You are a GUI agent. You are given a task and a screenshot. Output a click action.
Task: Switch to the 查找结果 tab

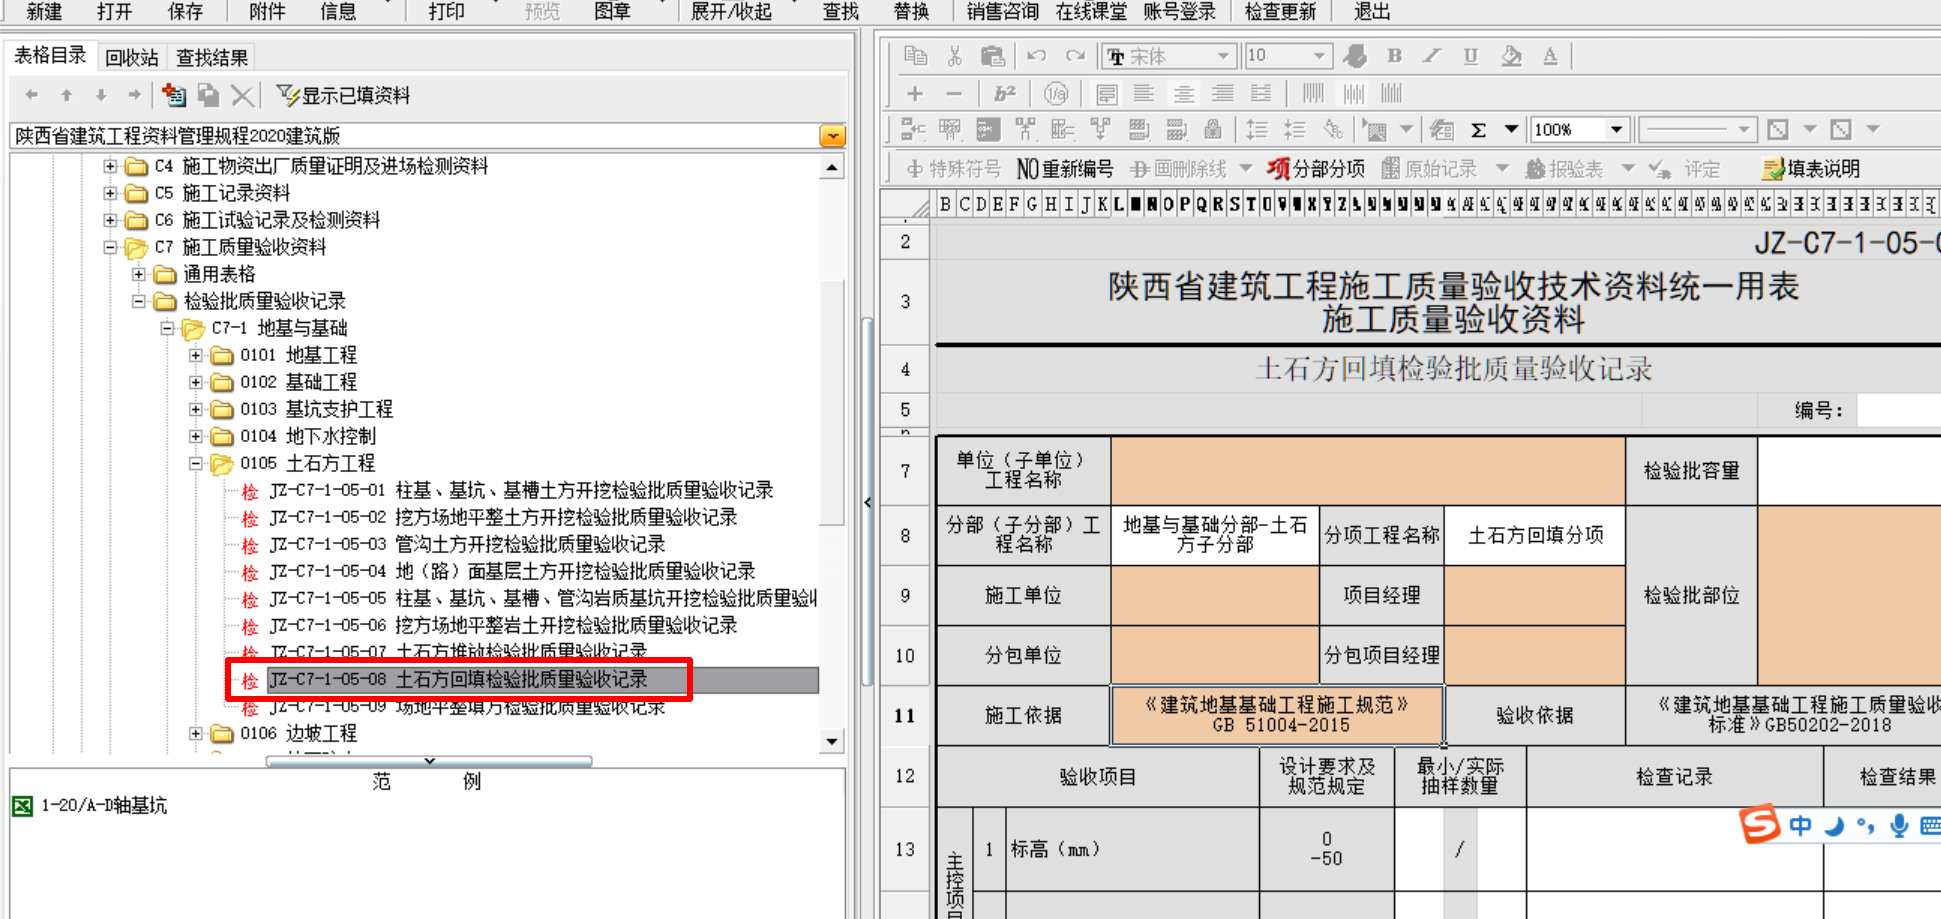pos(212,58)
